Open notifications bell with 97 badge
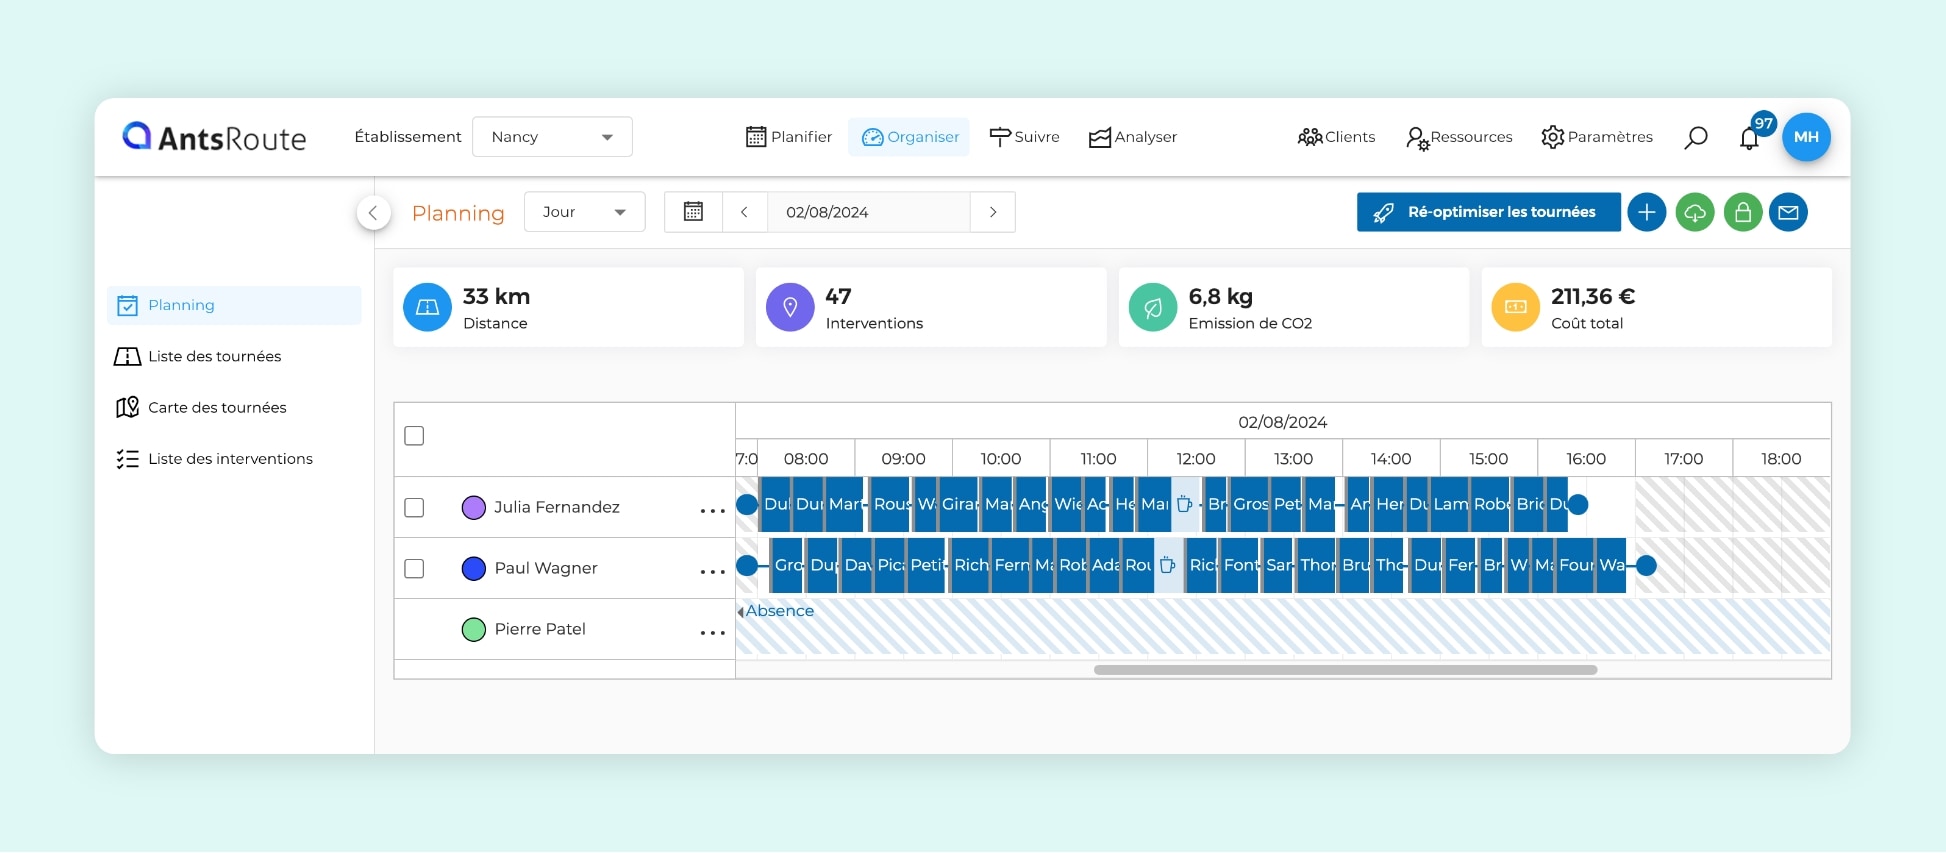 tap(1749, 138)
